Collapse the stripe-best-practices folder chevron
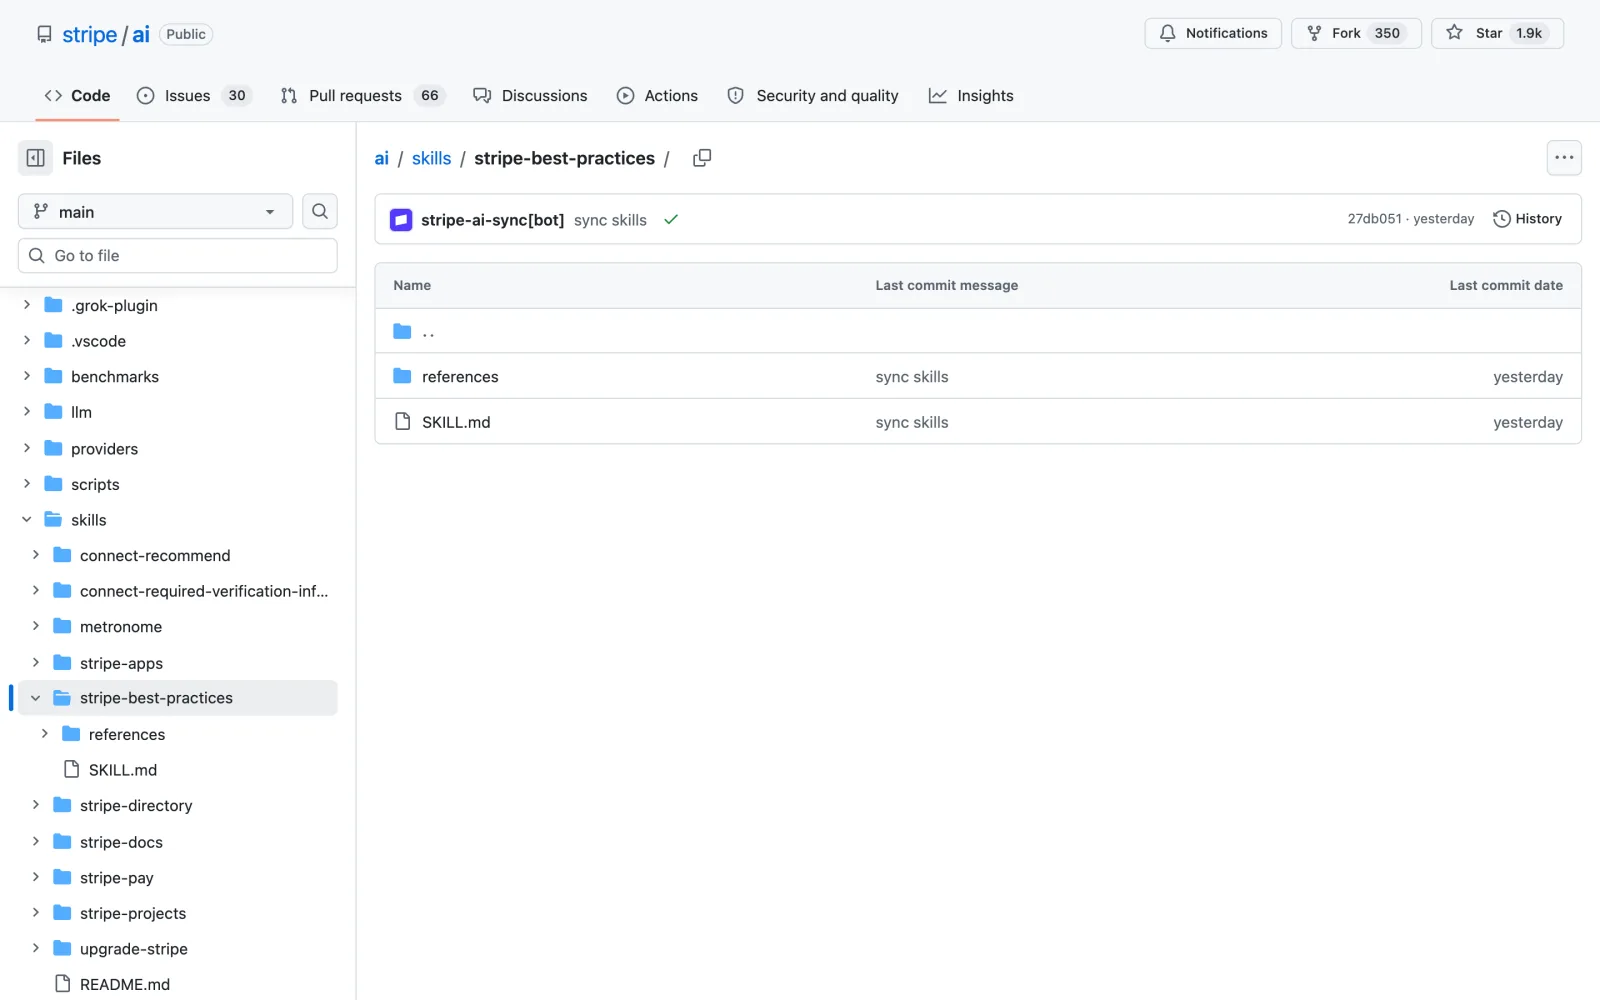Screen dimensions: 1600x1000 coord(36,698)
